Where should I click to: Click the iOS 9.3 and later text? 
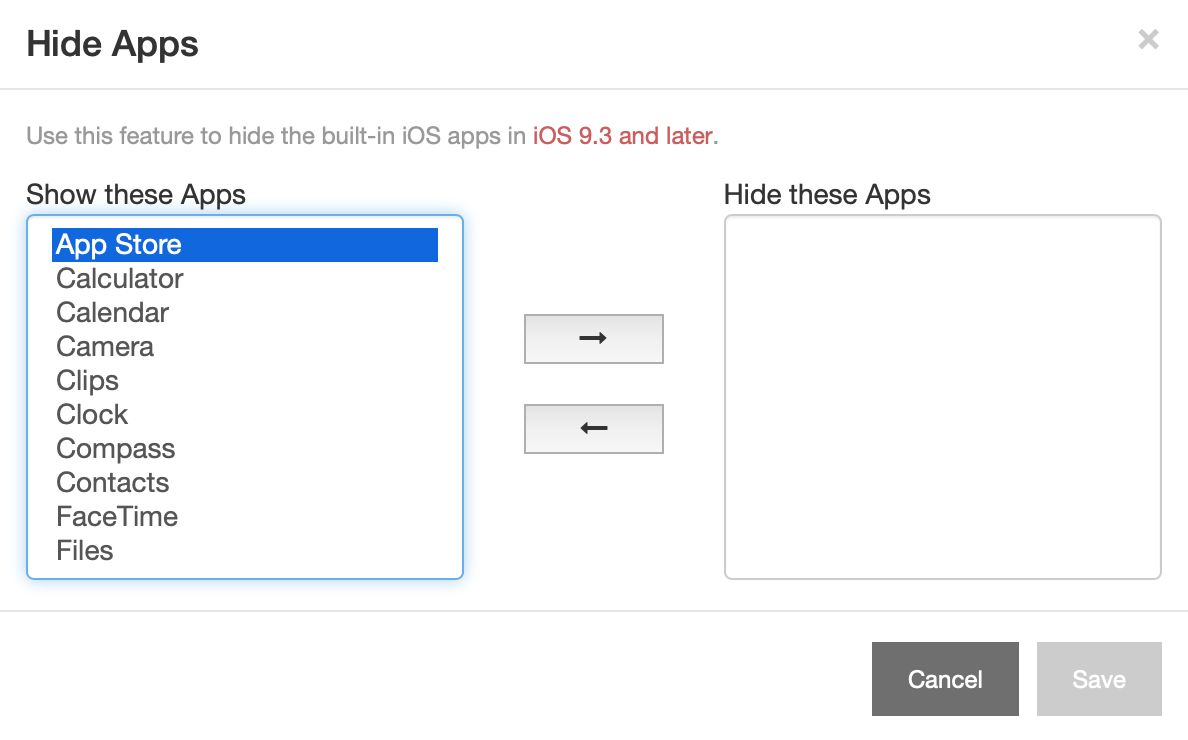tap(623, 136)
